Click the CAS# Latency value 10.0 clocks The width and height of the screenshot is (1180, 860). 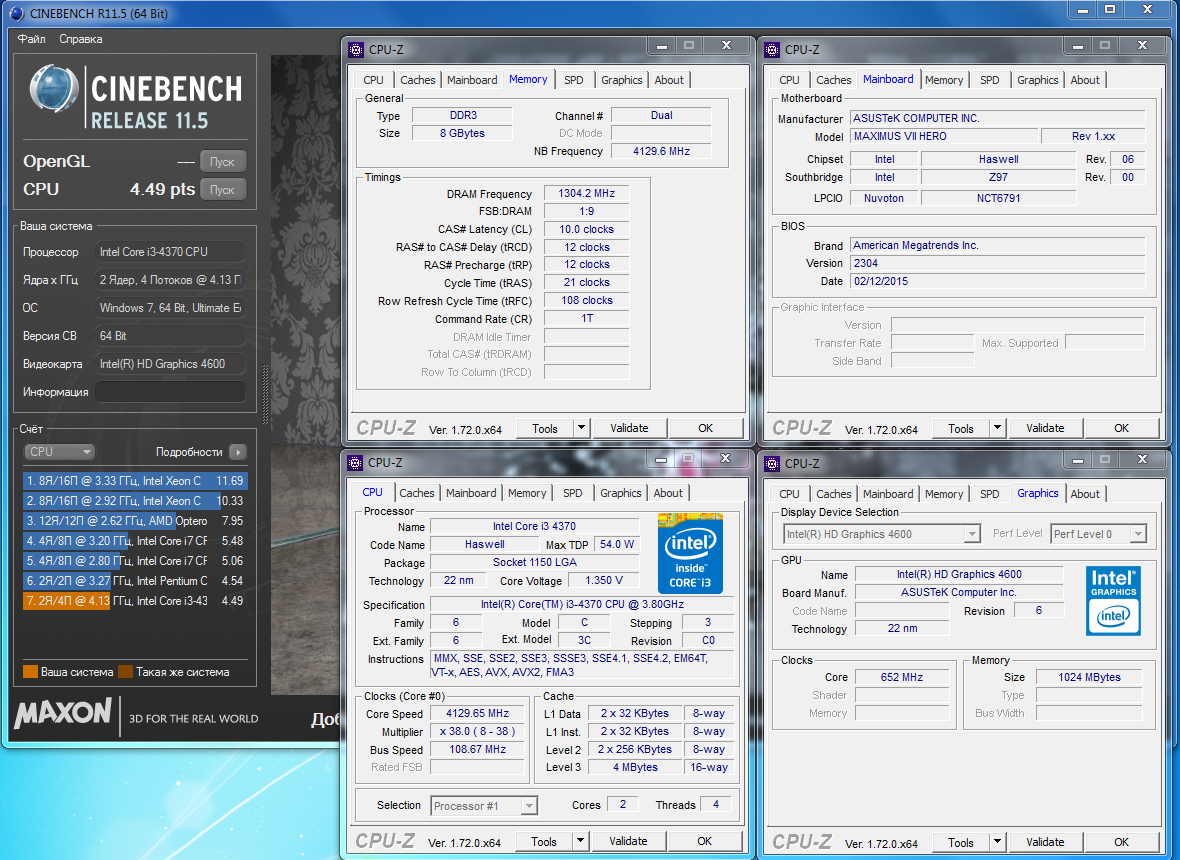[x=586, y=229]
